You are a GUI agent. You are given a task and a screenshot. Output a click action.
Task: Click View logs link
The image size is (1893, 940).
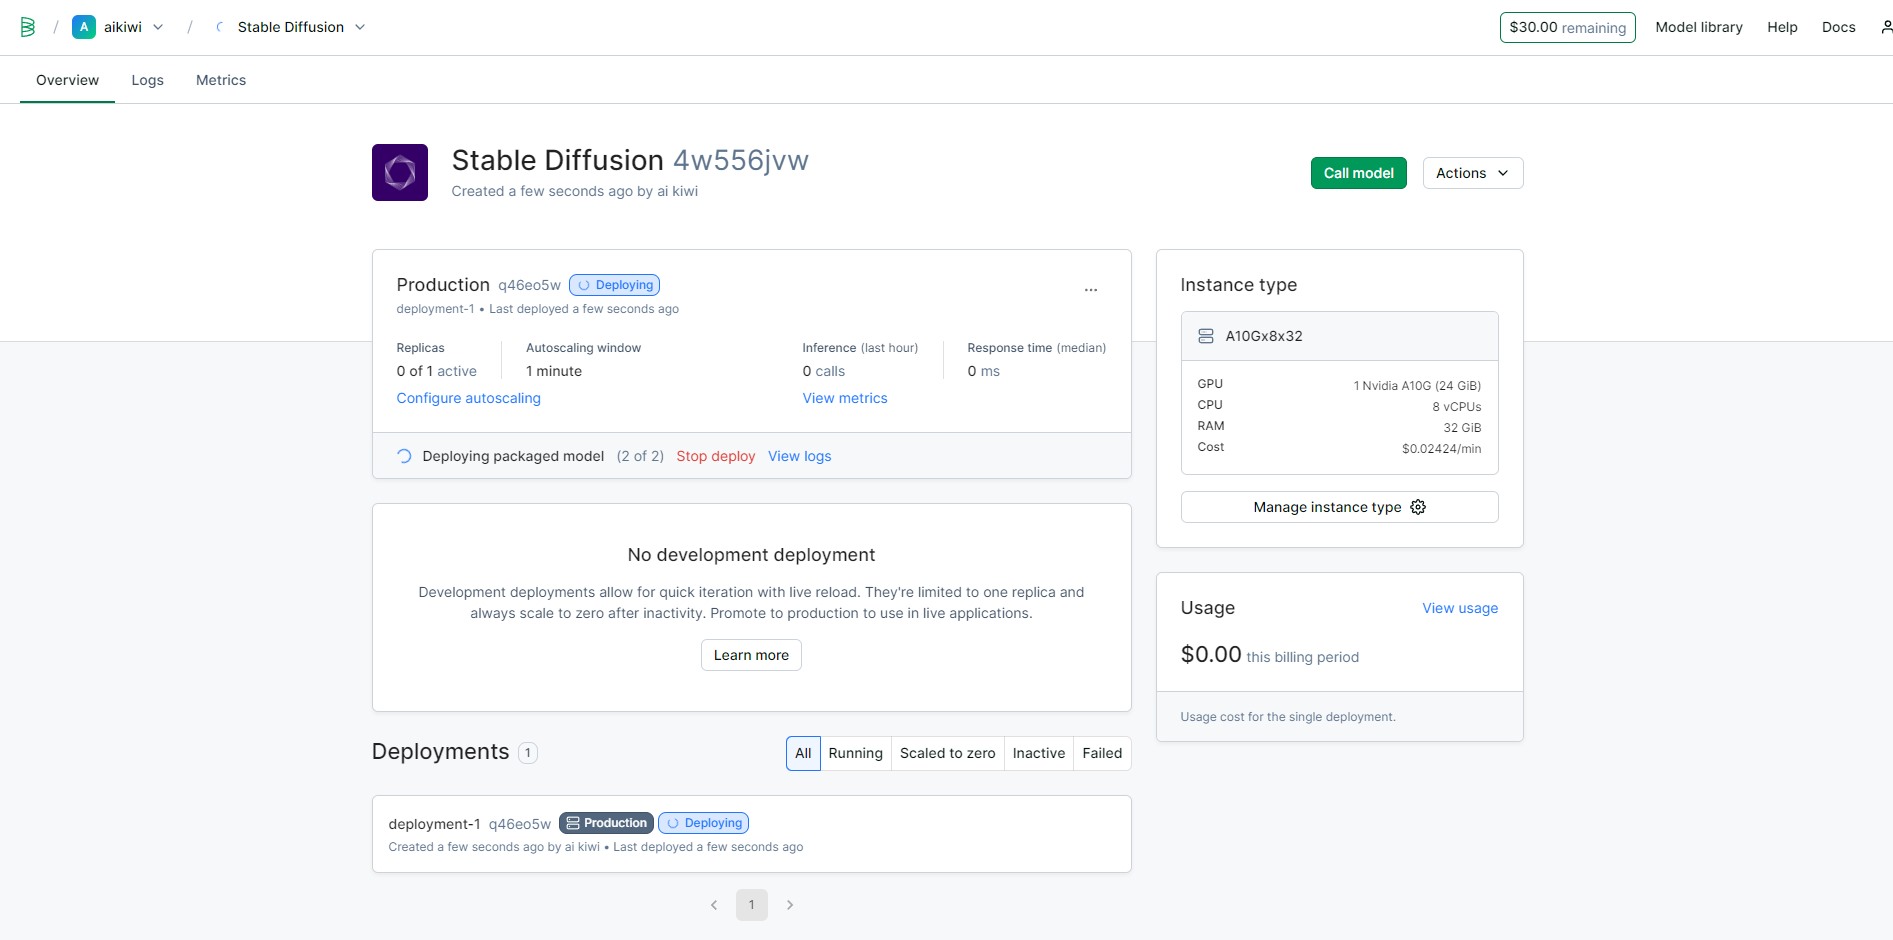[x=800, y=456]
